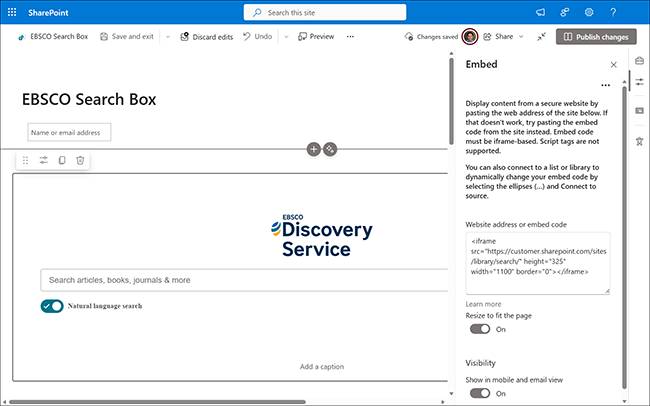Open the megaphone announcements icon
Viewport: 650px width, 406px height.
point(540,12)
